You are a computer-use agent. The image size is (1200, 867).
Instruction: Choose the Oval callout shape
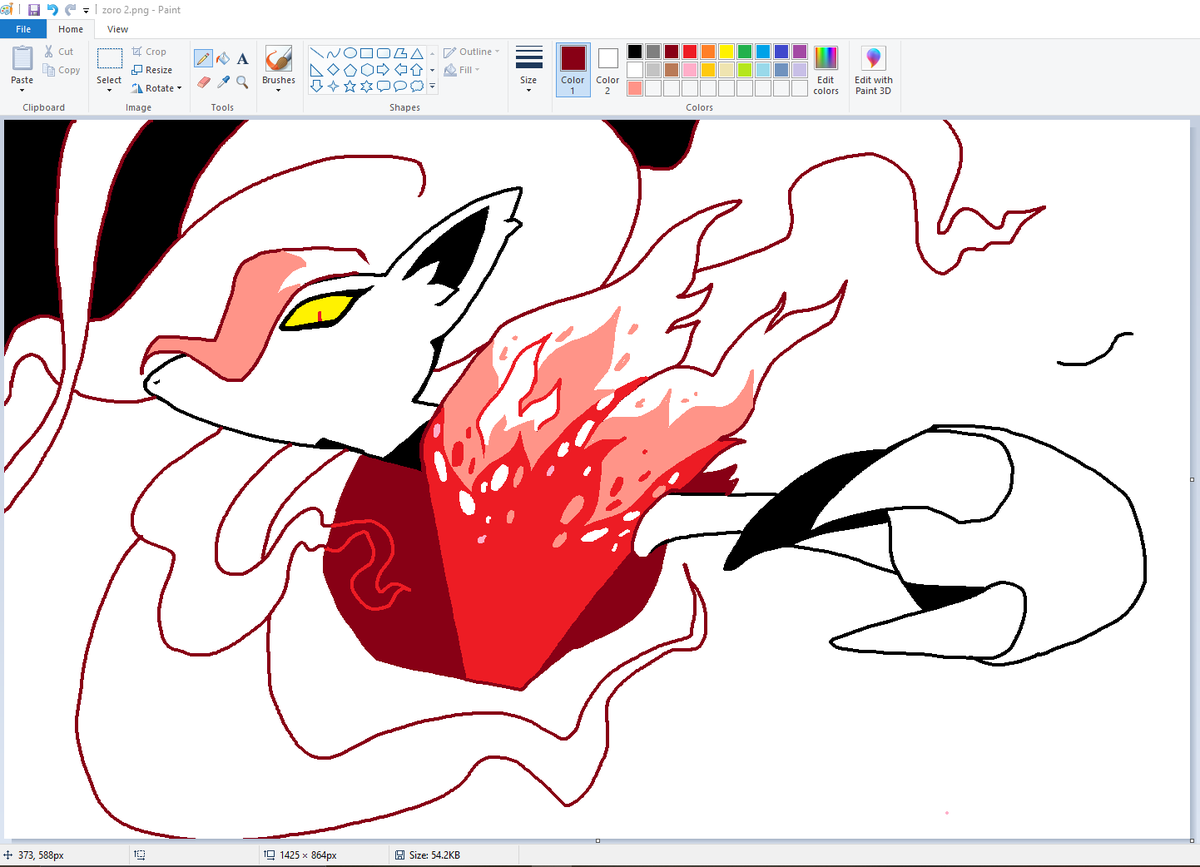click(401, 86)
